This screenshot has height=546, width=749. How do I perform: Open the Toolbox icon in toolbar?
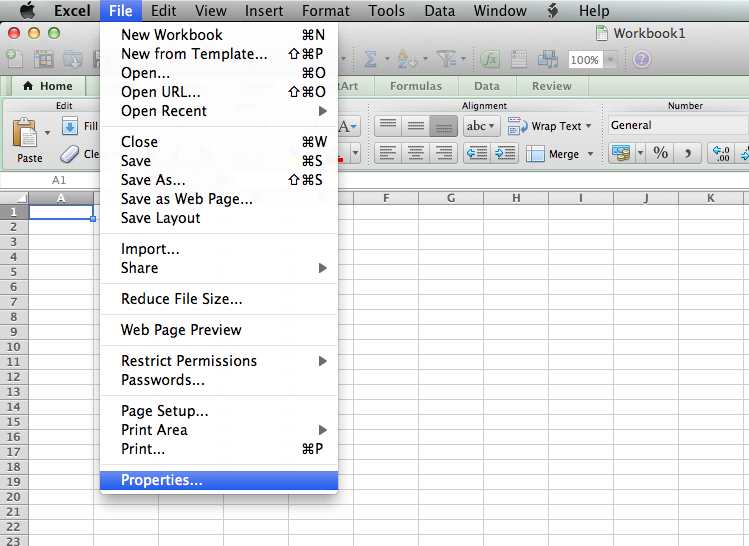519,60
